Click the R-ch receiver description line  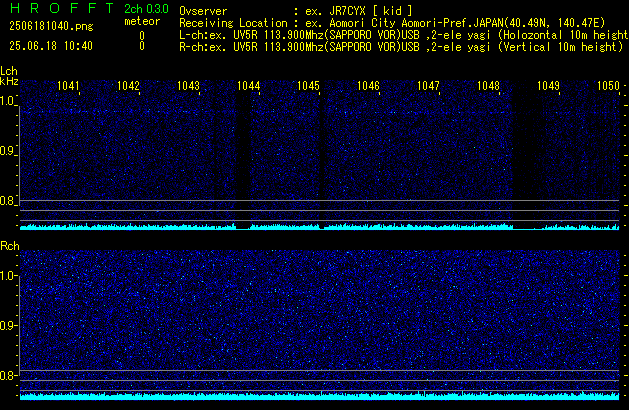401,47
